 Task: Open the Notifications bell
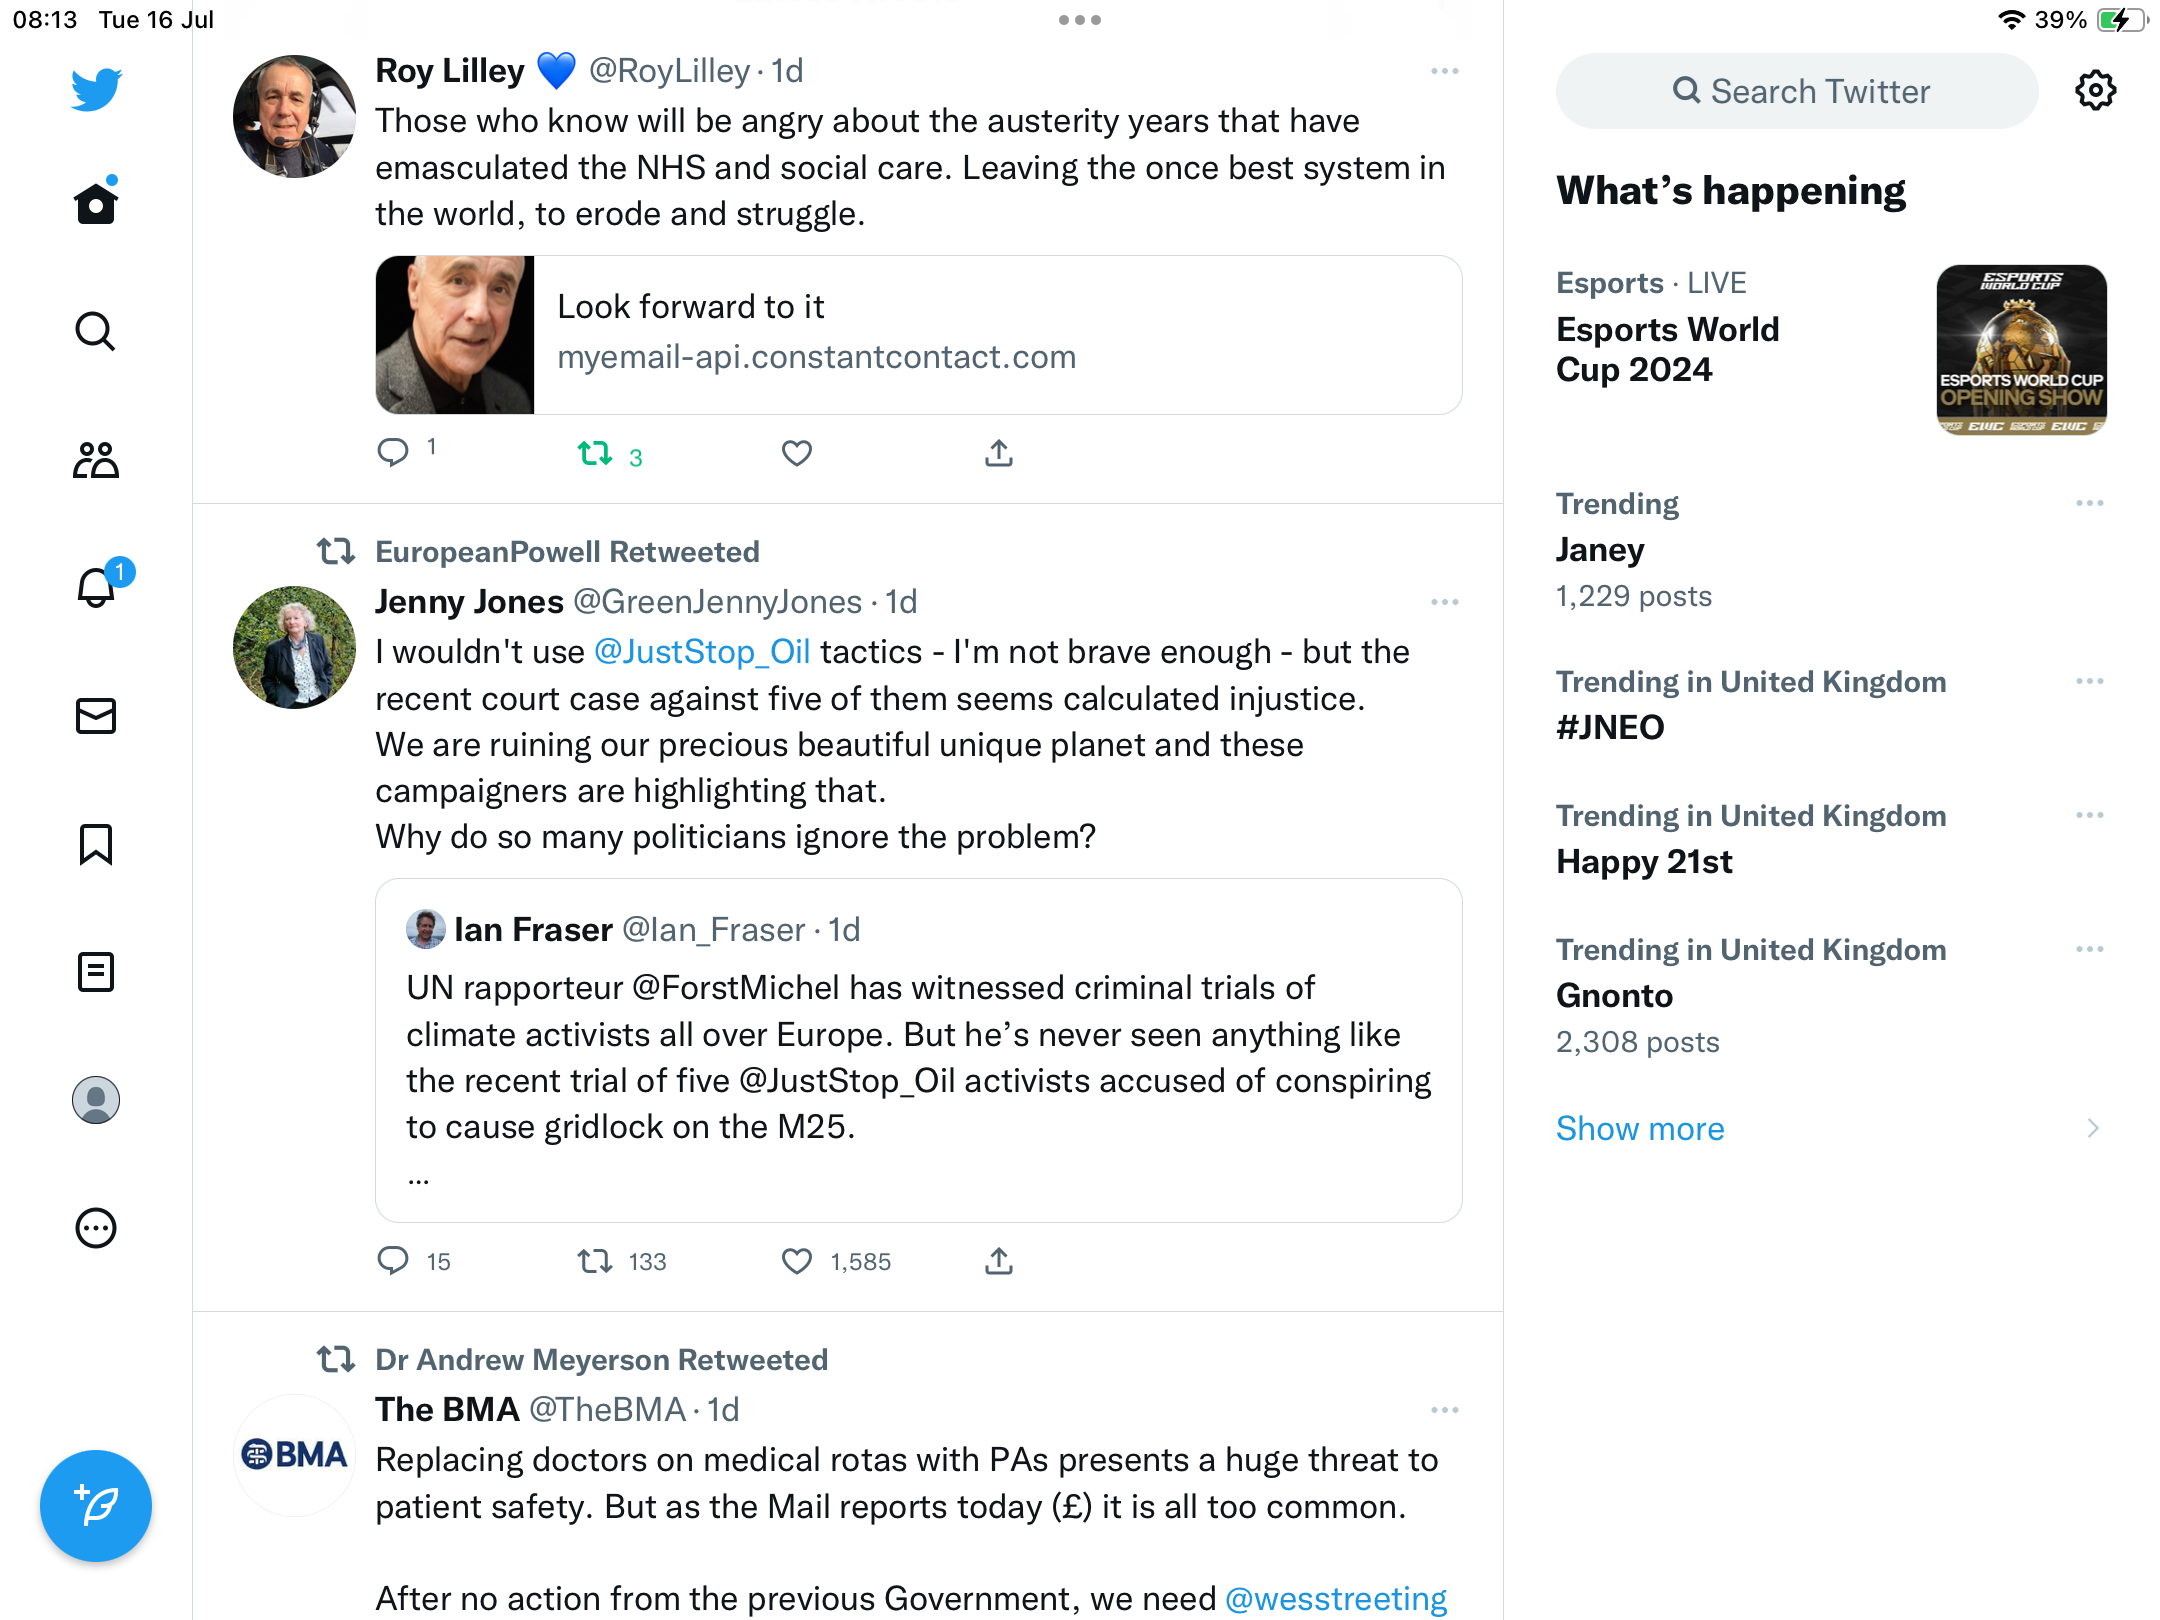[x=97, y=588]
